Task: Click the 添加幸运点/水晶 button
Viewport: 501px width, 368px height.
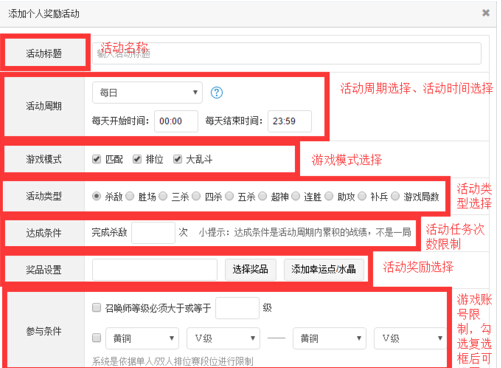Action: tap(324, 269)
